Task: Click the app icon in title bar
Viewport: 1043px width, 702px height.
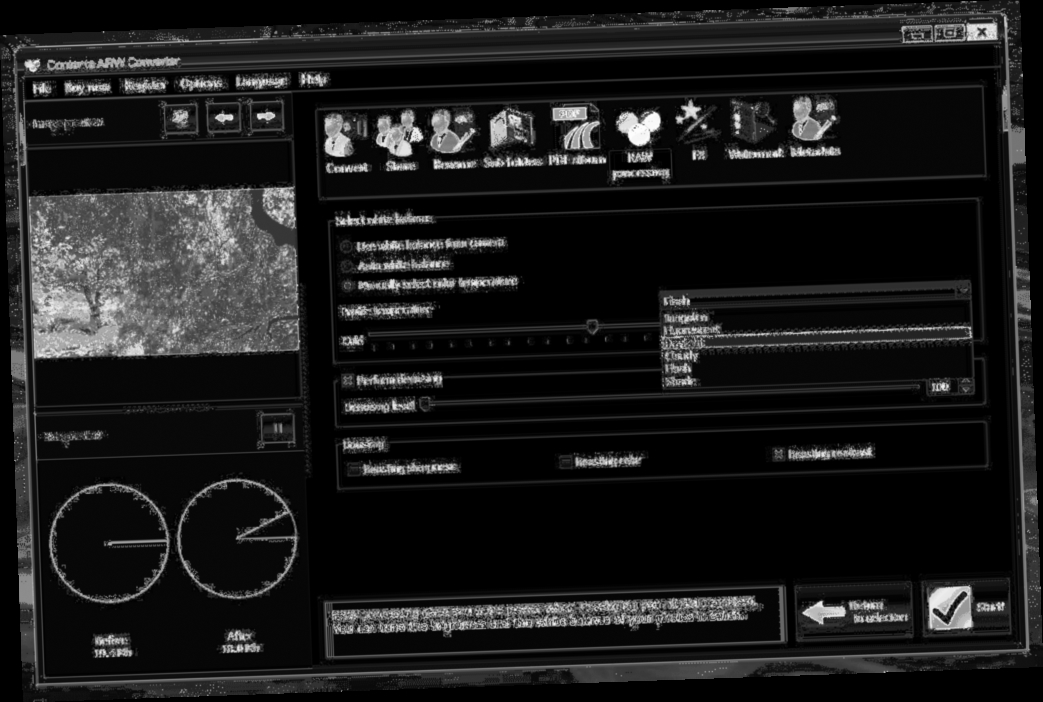Action: 33,65
